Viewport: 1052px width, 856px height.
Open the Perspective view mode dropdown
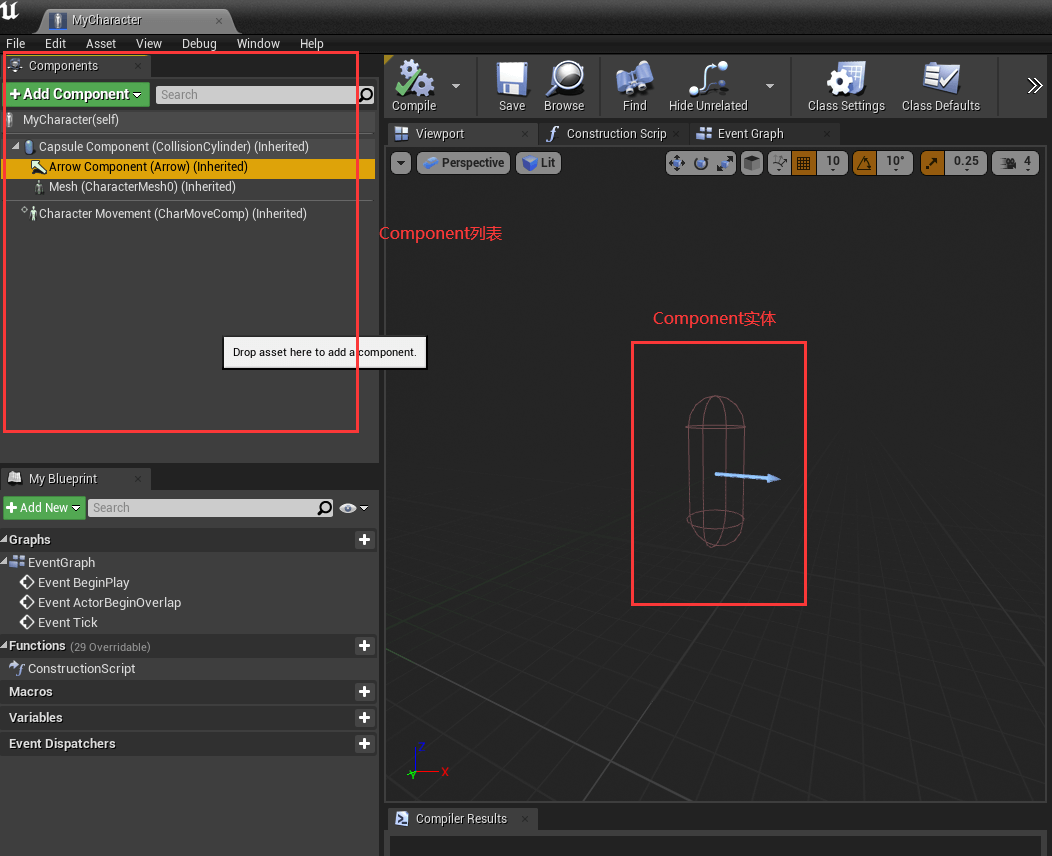point(462,163)
